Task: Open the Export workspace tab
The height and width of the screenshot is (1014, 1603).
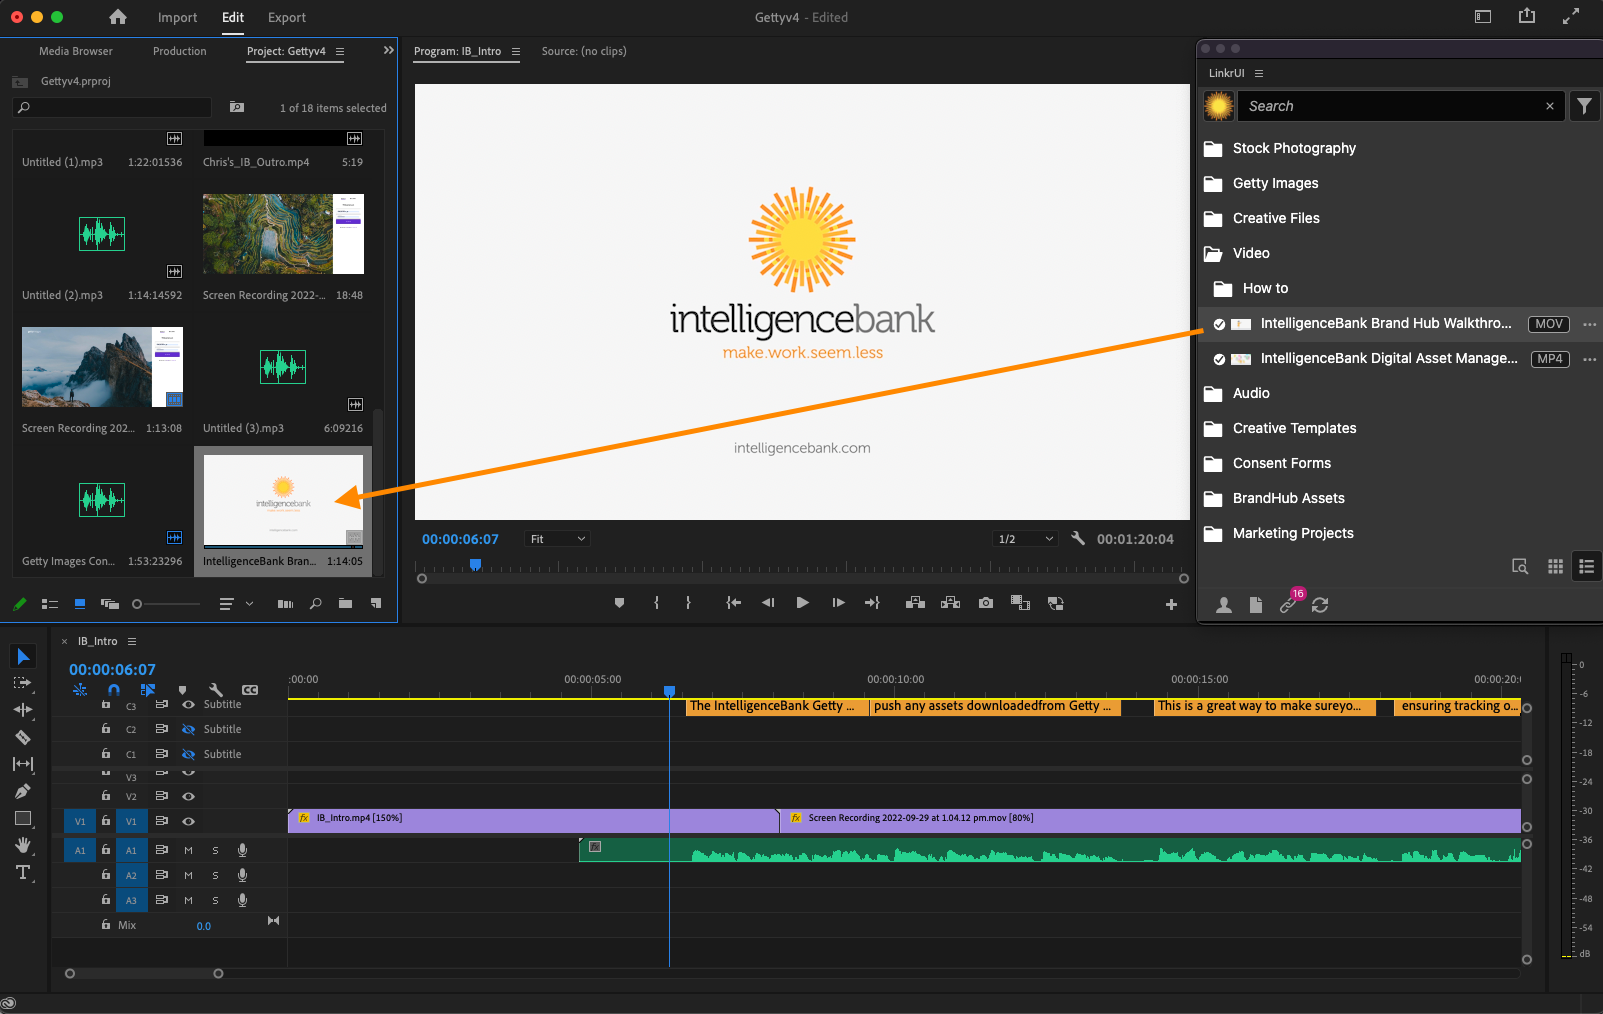Action: (x=286, y=17)
